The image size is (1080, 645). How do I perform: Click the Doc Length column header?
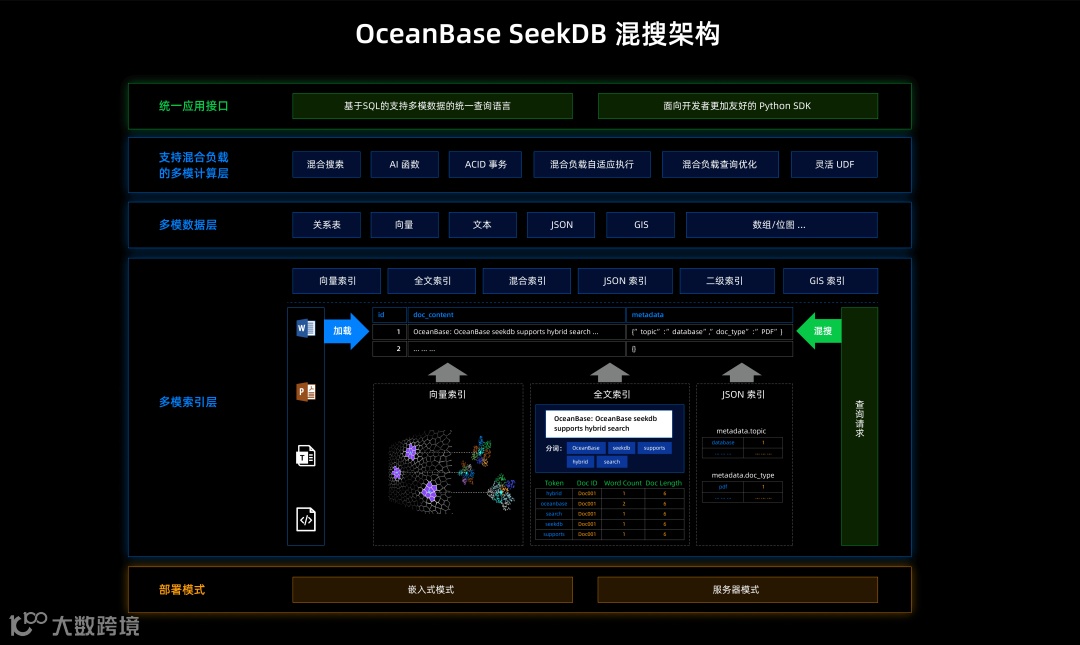pos(663,483)
